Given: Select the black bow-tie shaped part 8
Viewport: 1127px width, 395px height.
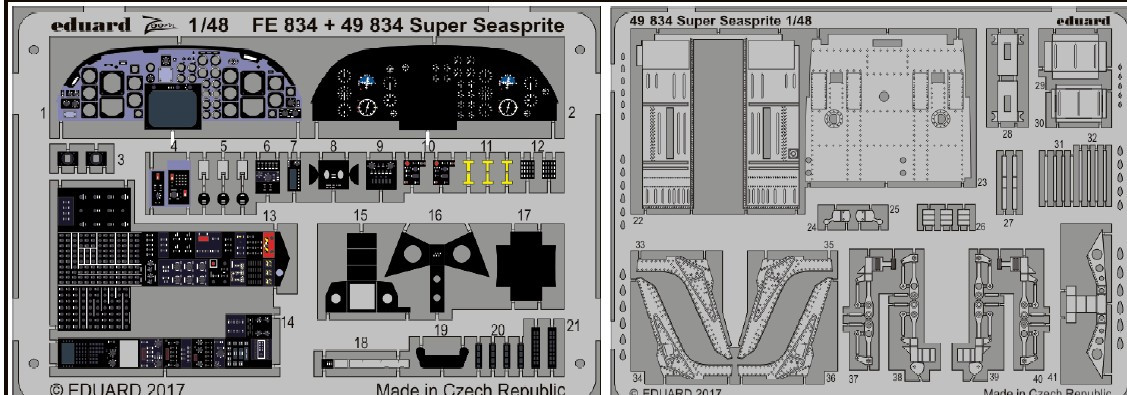Looking at the screenshot, I should tap(334, 176).
